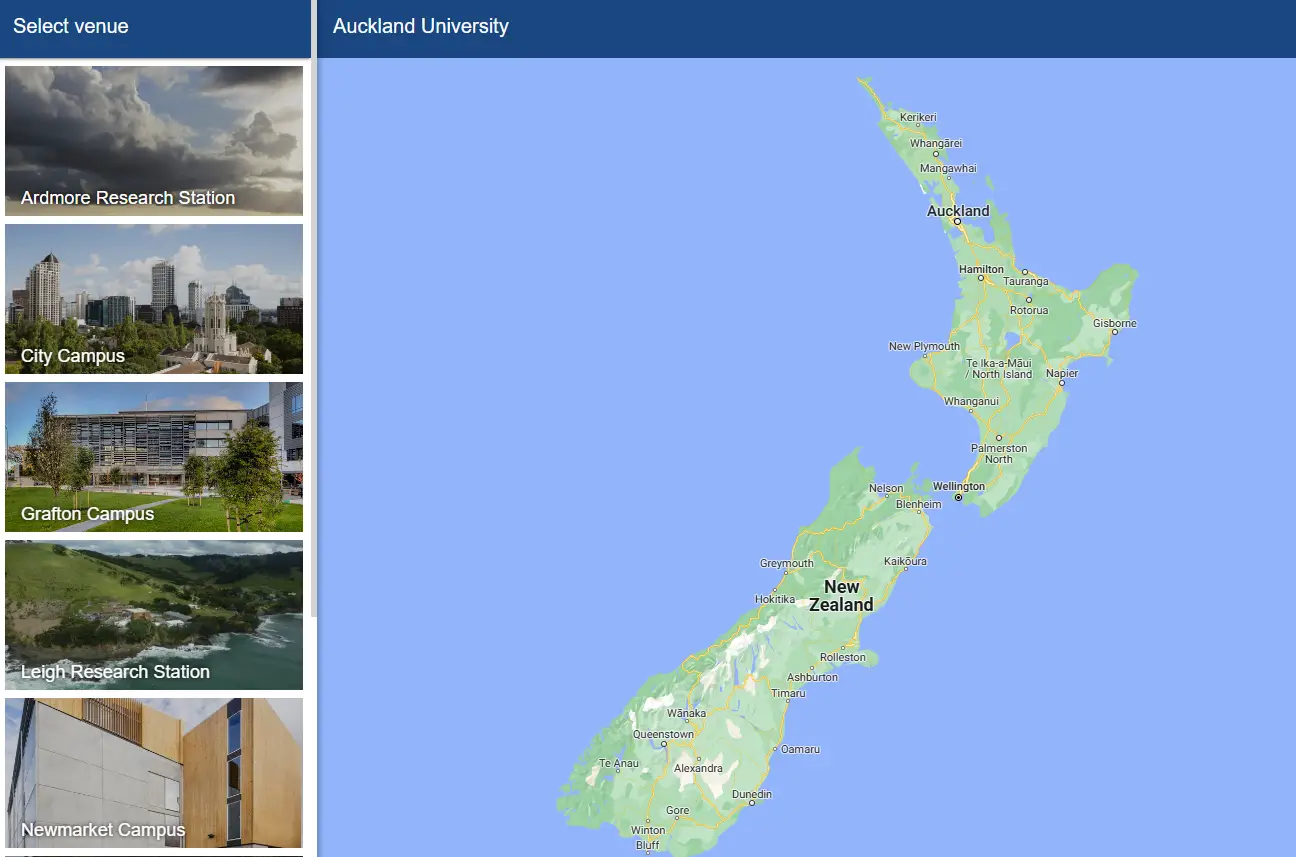
Task: Click Gisborne on the map
Action: [x=1115, y=324]
